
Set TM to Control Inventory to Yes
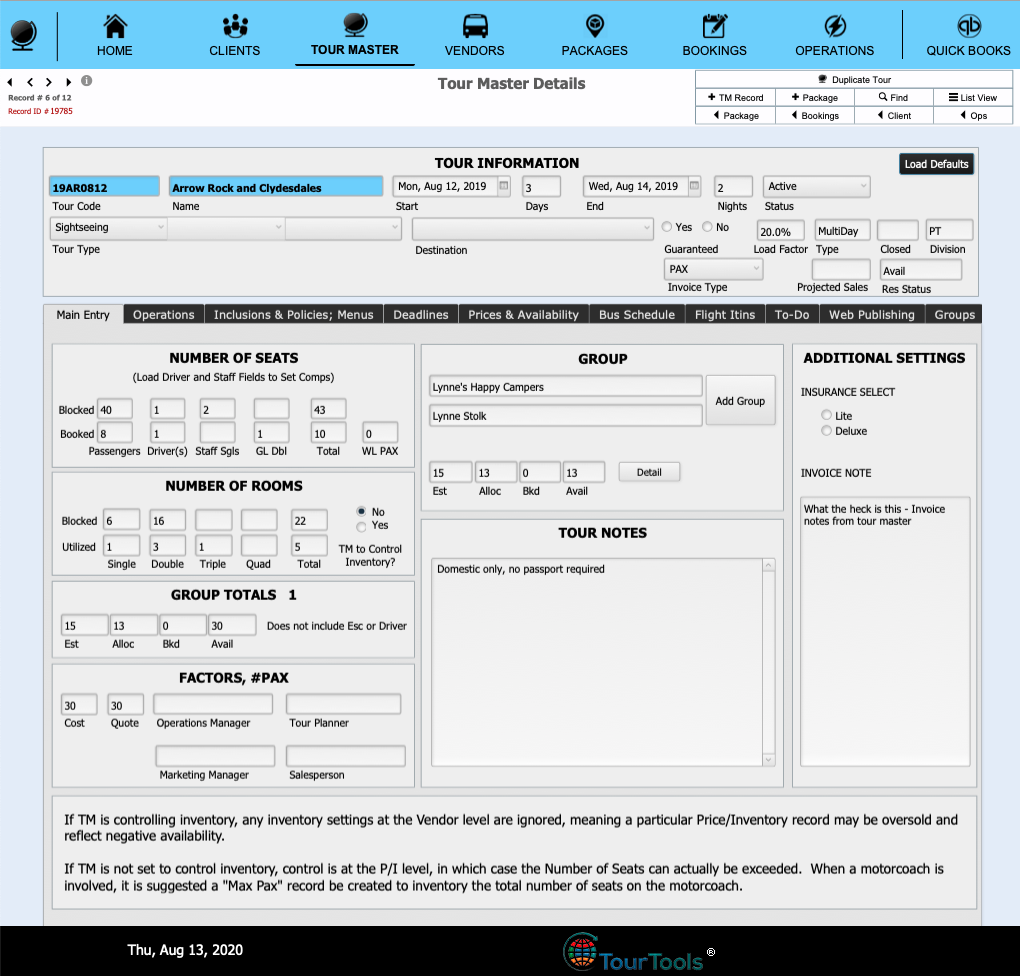tap(361, 526)
